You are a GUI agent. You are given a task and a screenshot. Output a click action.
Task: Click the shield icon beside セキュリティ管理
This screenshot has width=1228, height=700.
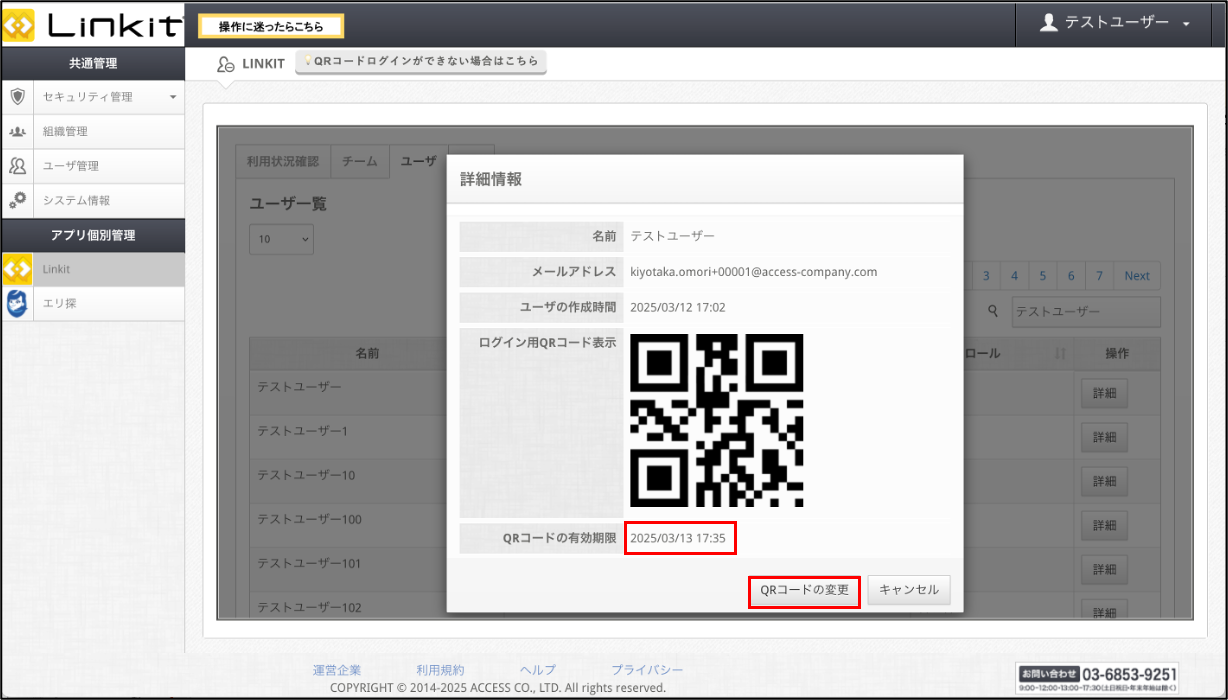click(18, 97)
